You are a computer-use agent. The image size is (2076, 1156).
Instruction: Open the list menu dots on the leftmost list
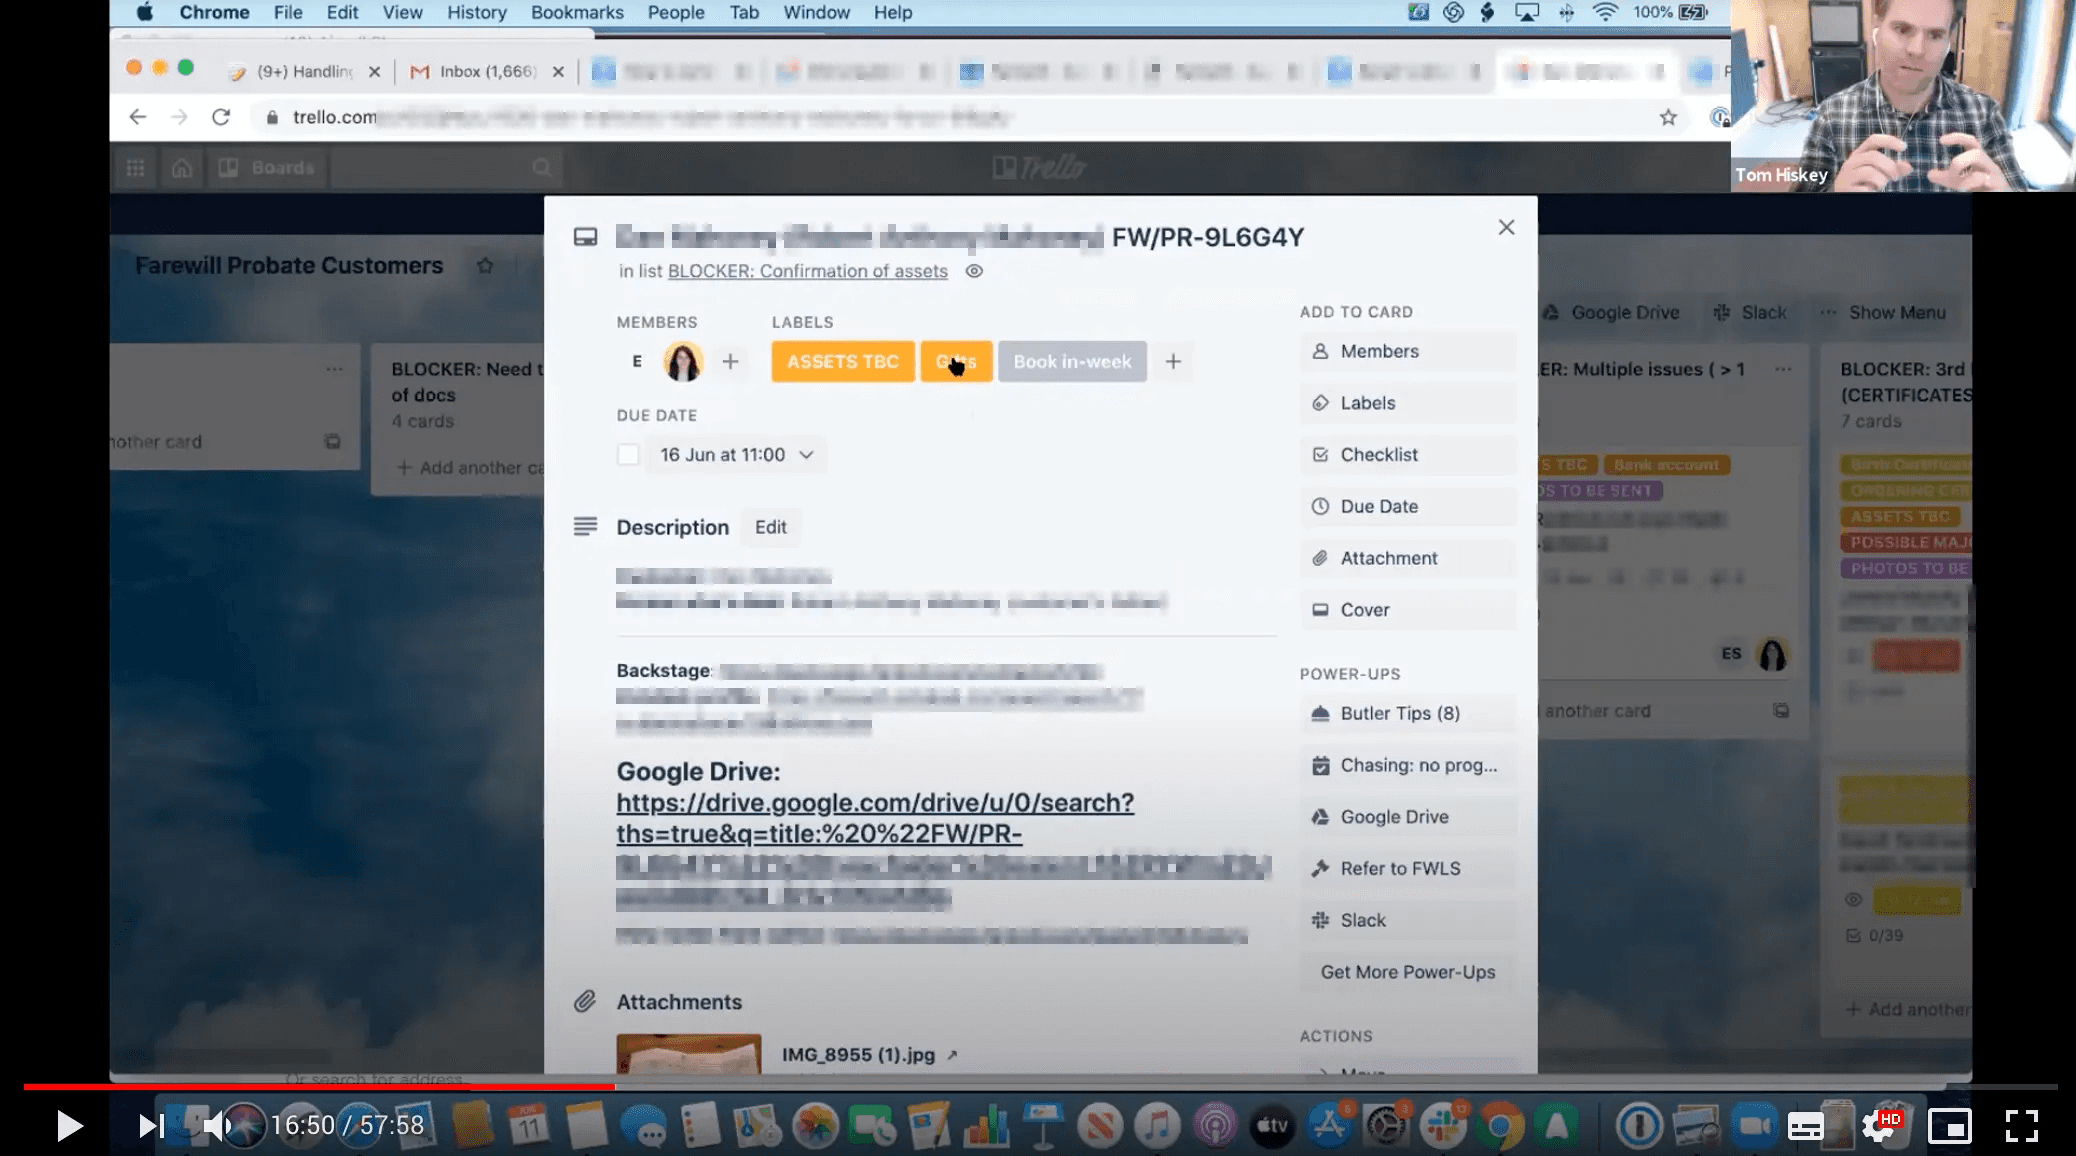click(x=334, y=369)
